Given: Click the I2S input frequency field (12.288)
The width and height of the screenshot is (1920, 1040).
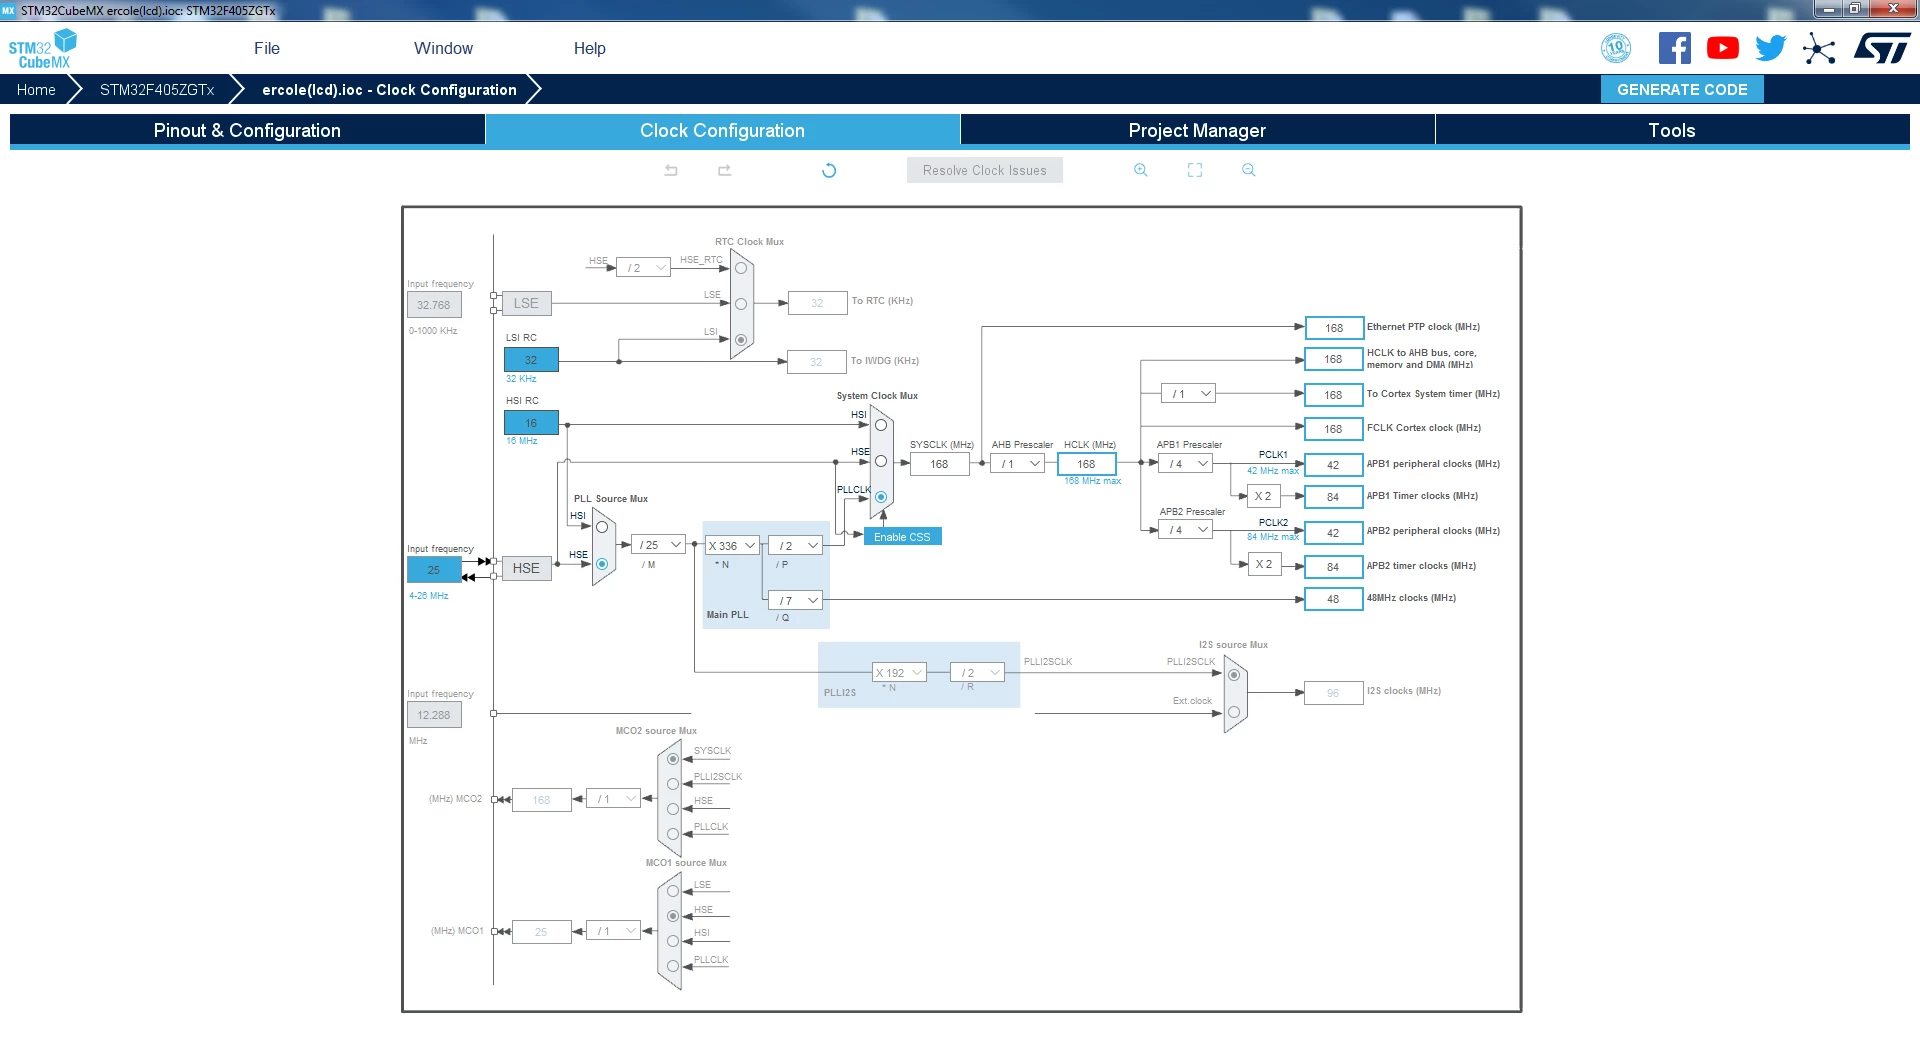Looking at the screenshot, I should coord(434,715).
